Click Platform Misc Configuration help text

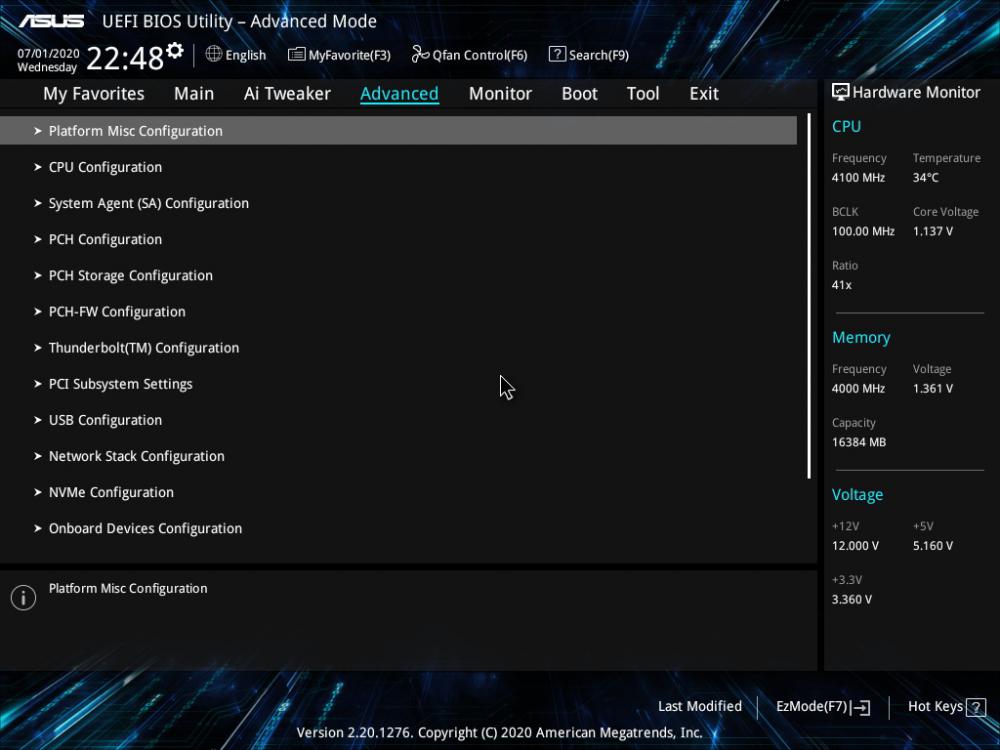[128, 589]
